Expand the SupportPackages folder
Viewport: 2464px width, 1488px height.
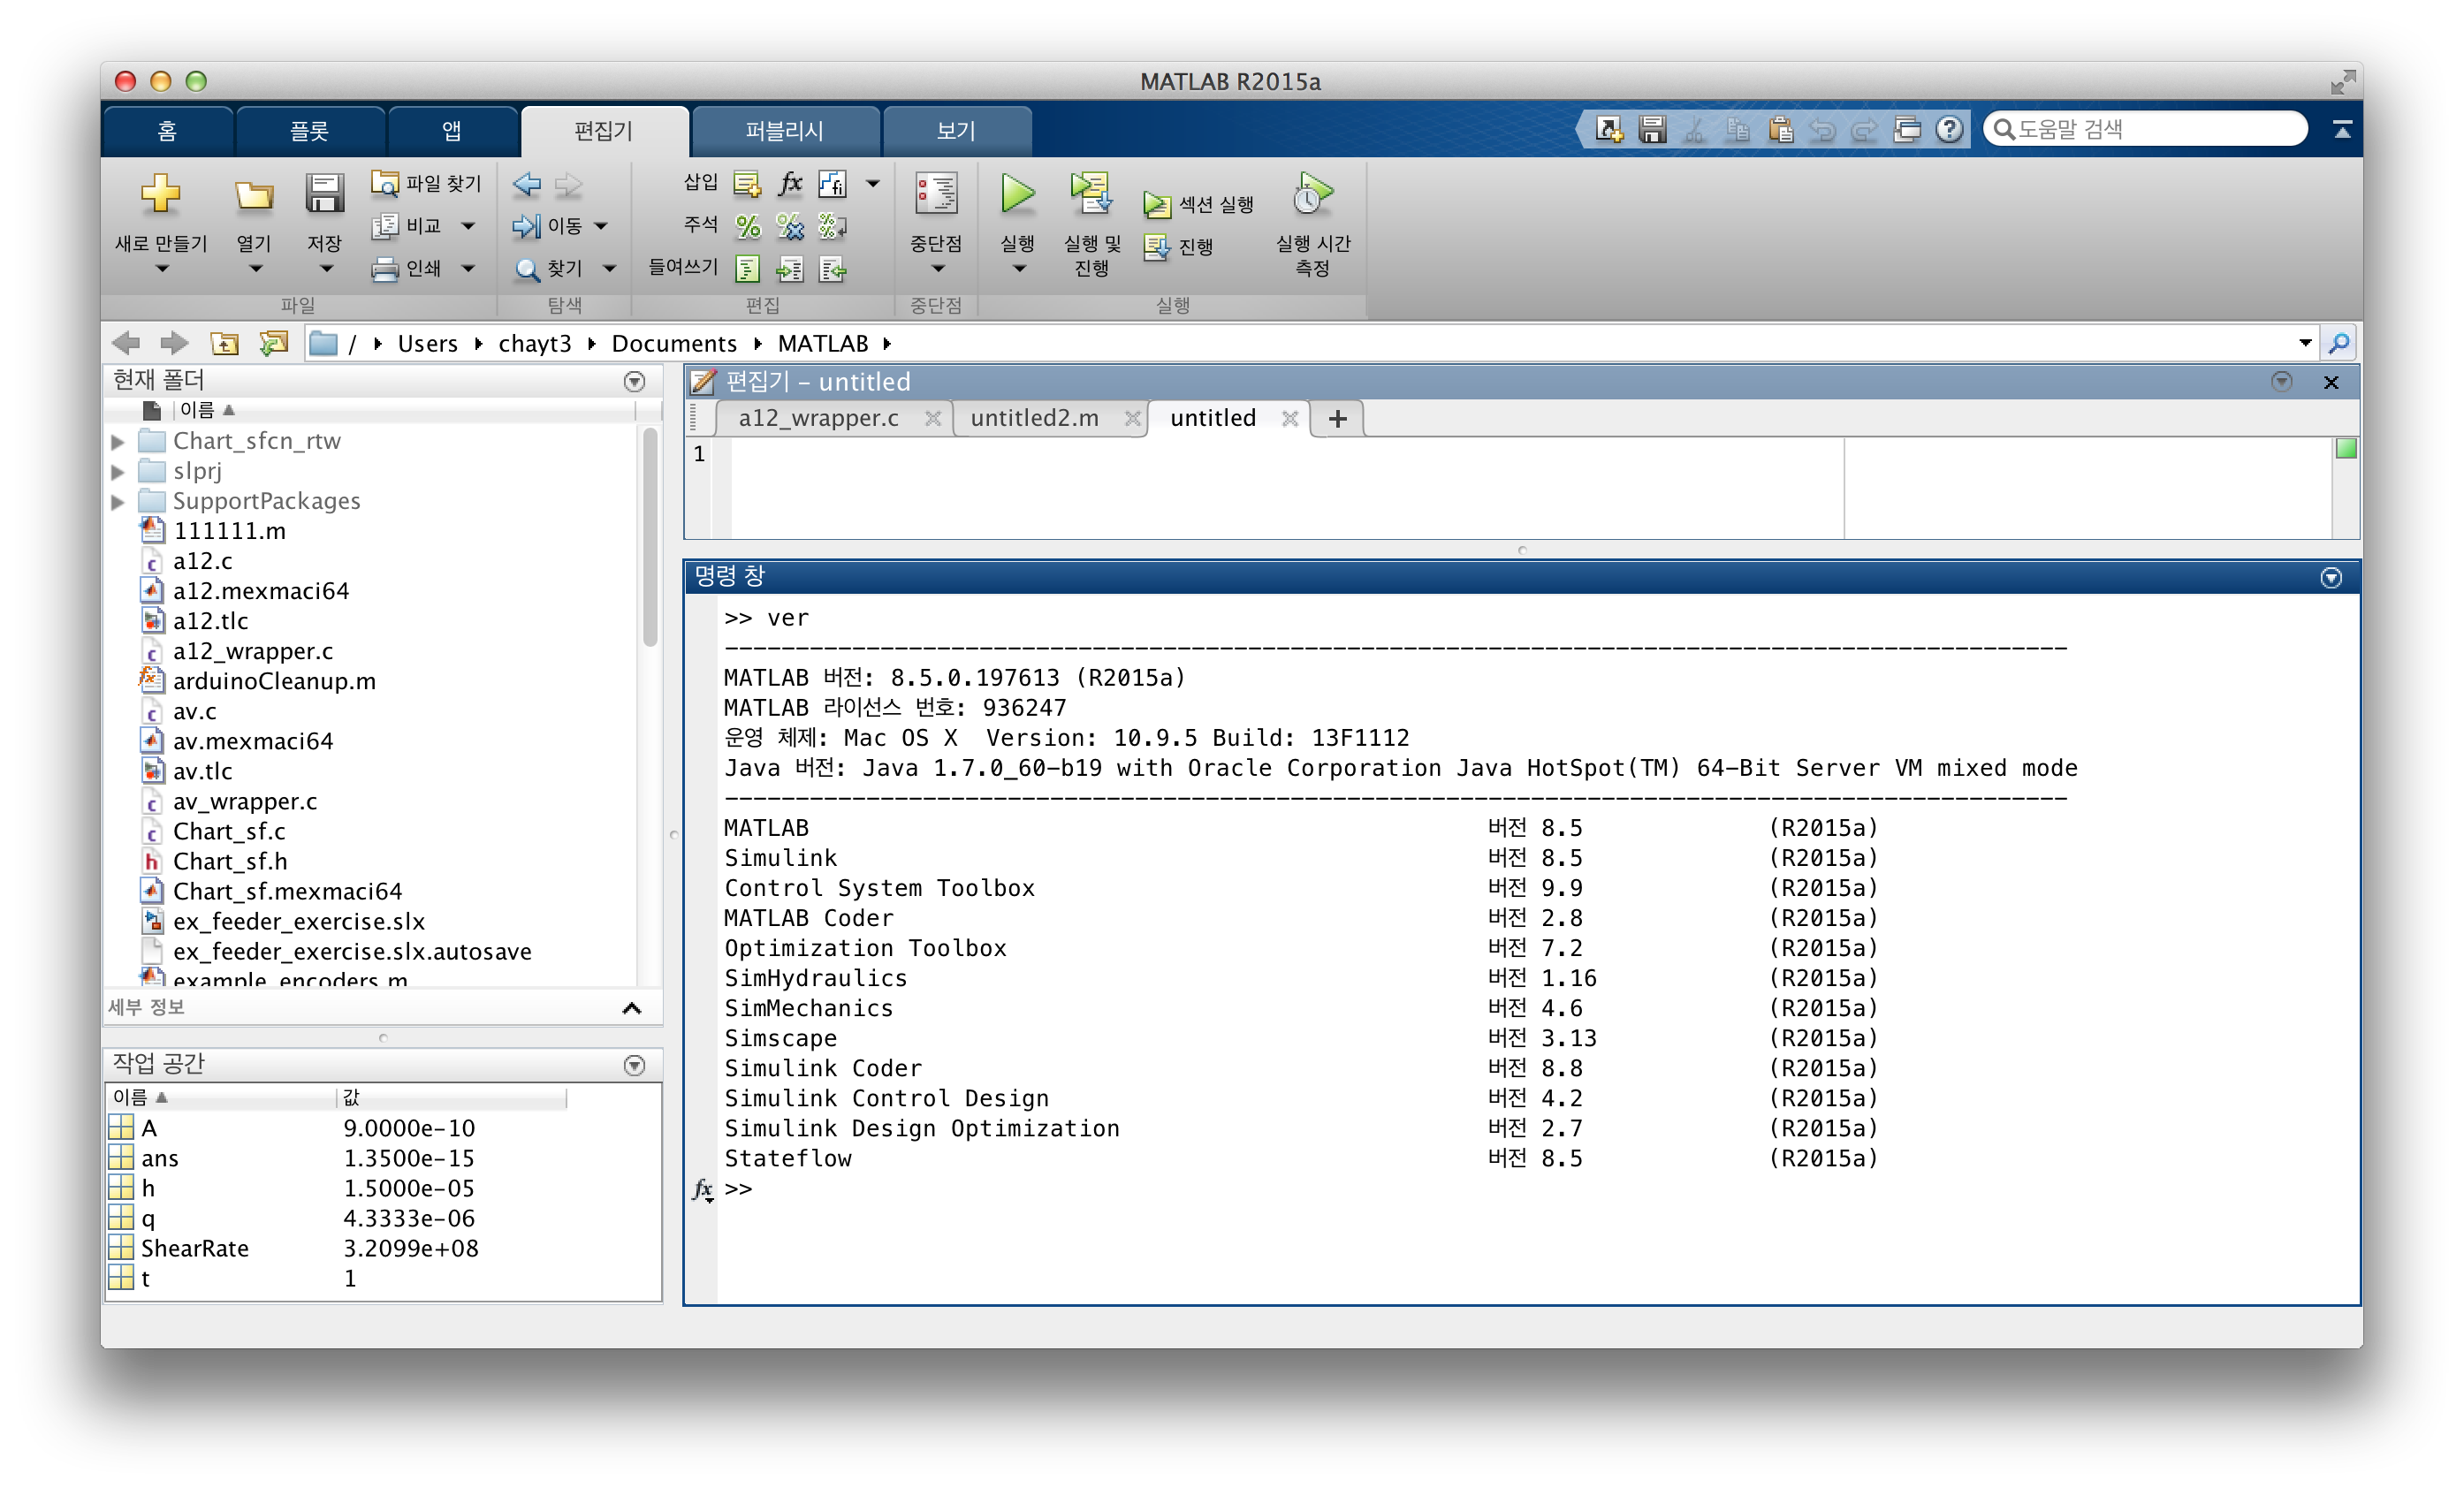click(118, 501)
